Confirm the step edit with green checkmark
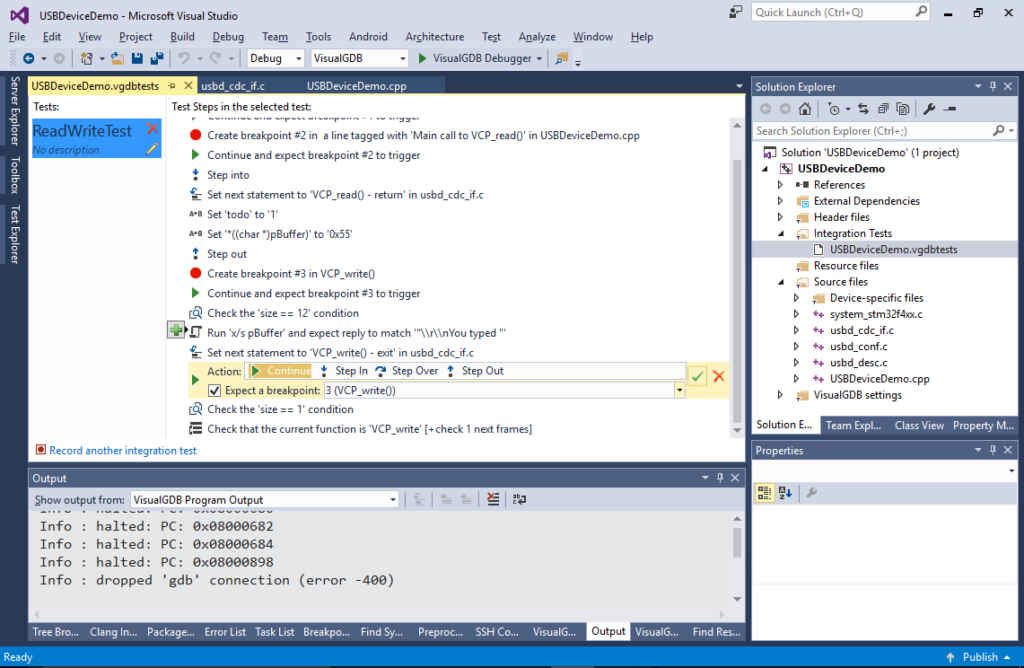The width and height of the screenshot is (1024, 668). point(697,376)
